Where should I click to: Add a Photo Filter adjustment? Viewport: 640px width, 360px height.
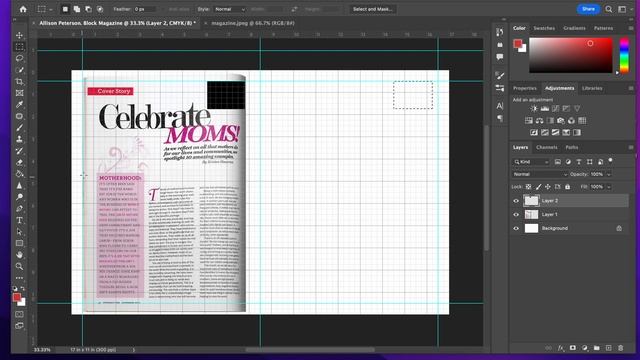click(561, 120)
